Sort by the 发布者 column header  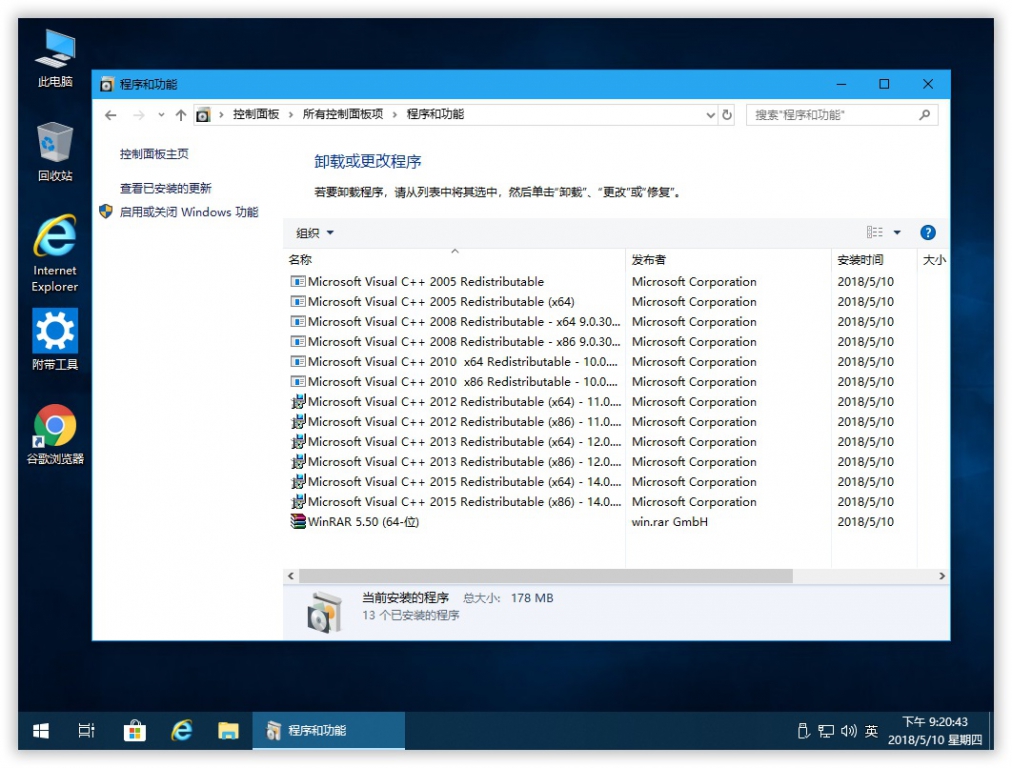728,259
